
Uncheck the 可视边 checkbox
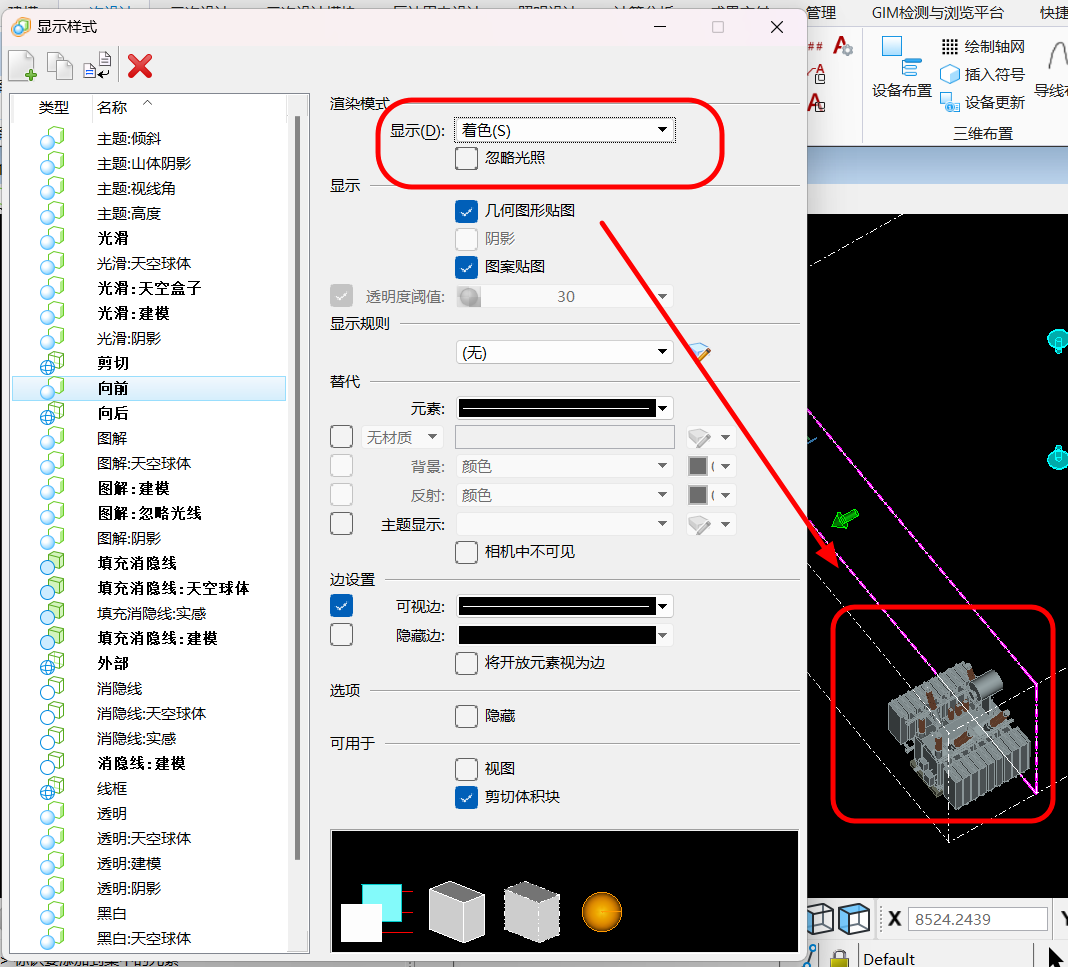click(341, 605)
